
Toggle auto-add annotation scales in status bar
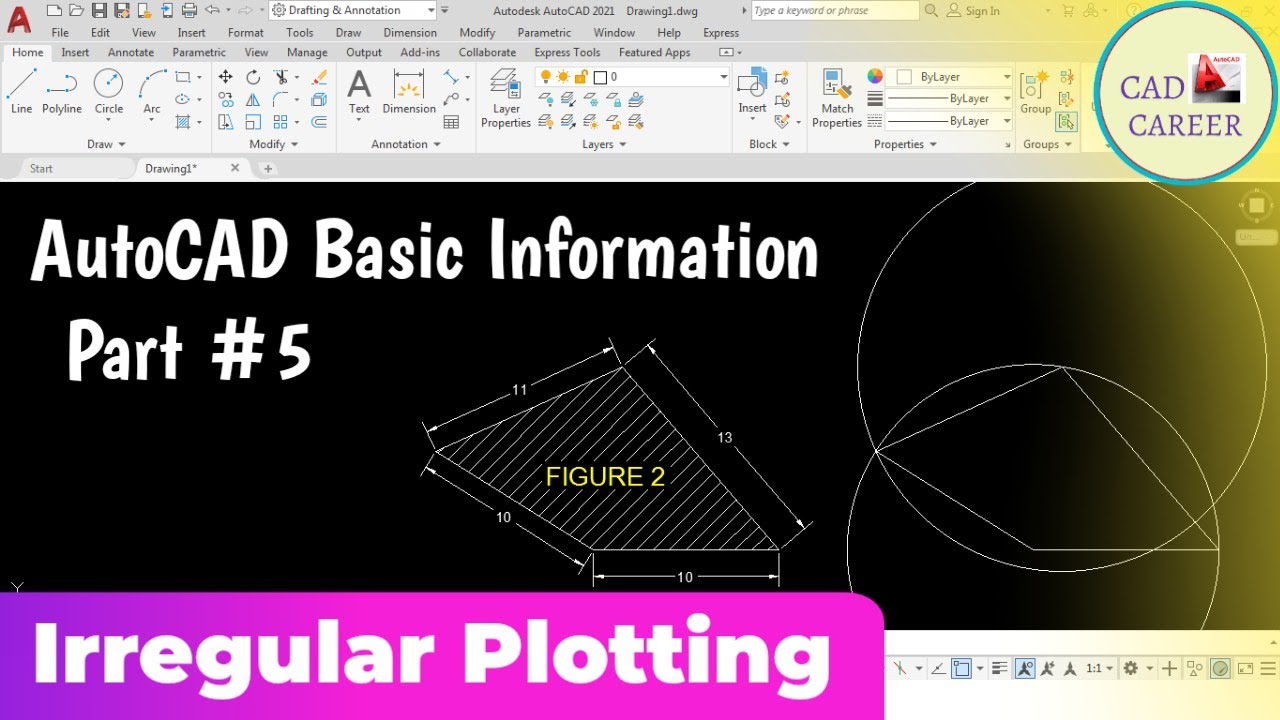click(x=1047, y=668)
